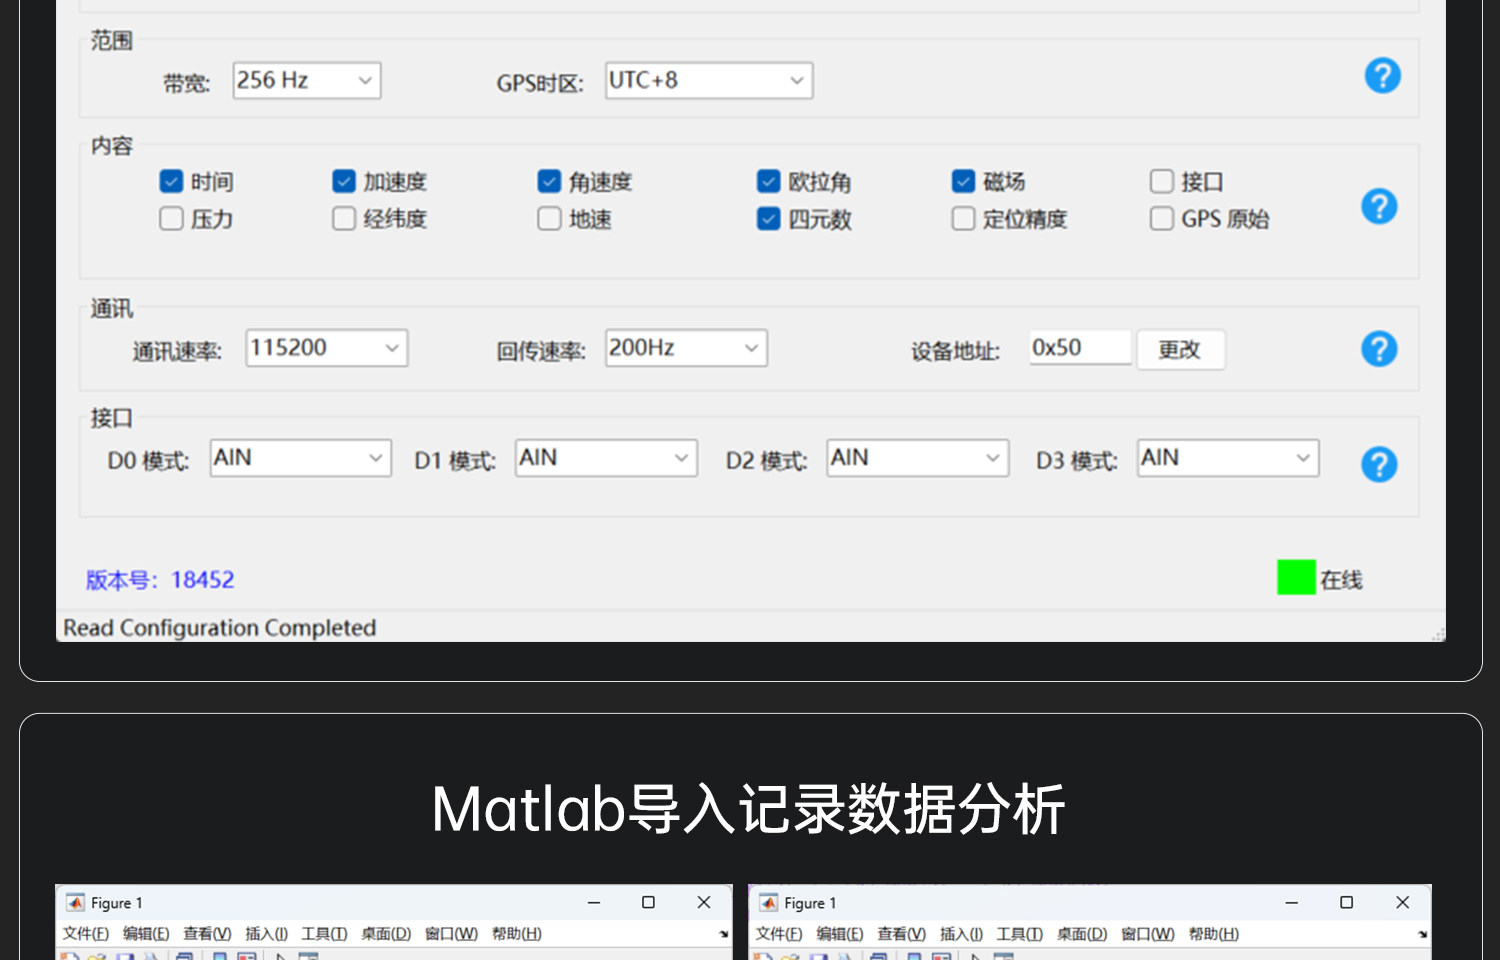
Task: Open 工具(T) menu in right Figure 1 window
Action: coord(1019,934)
